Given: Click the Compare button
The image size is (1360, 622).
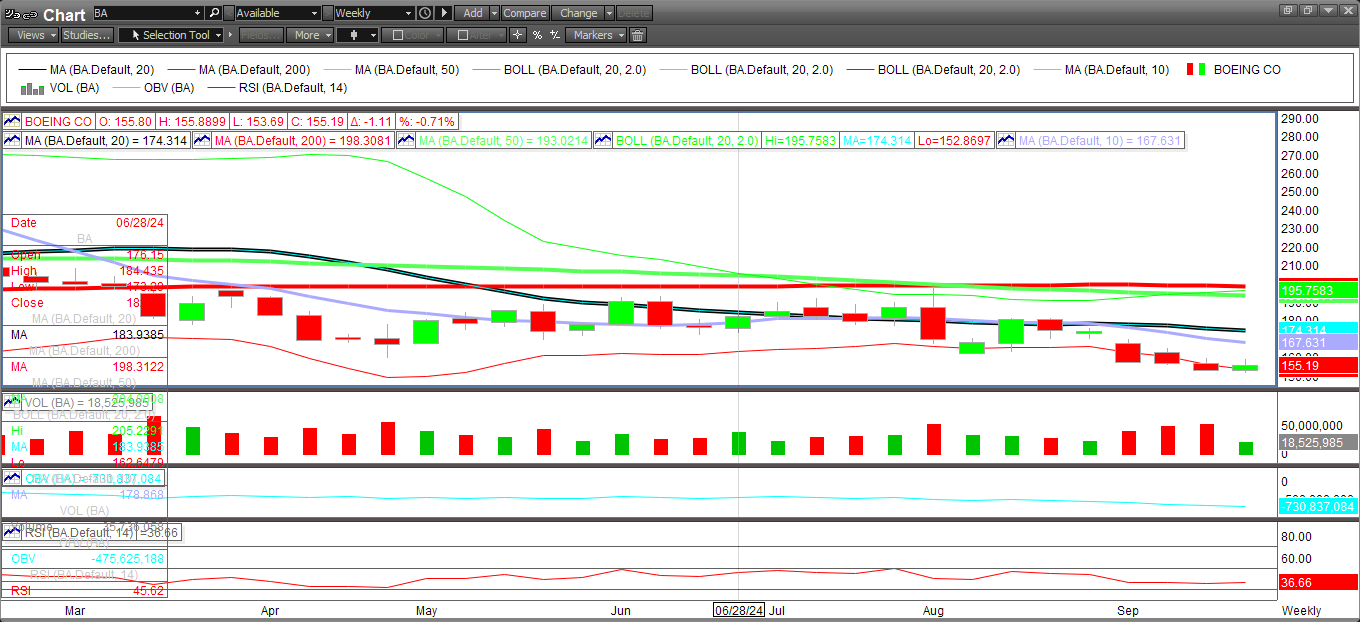Looking at the screenshot, I should 524,13.
